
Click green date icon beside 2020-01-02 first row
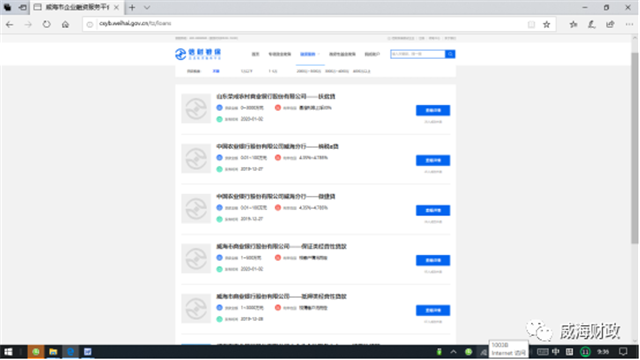(x=219, y=119)
